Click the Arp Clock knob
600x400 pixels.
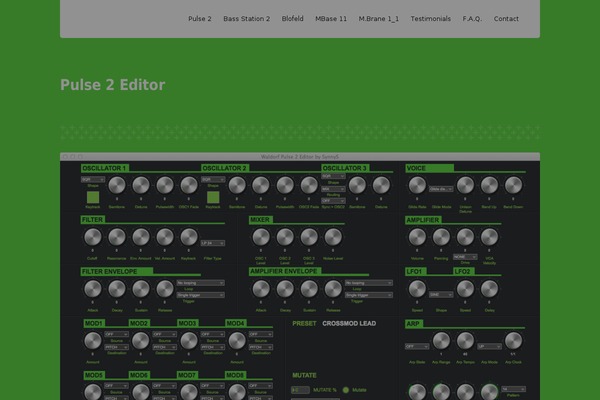point(514,341)
